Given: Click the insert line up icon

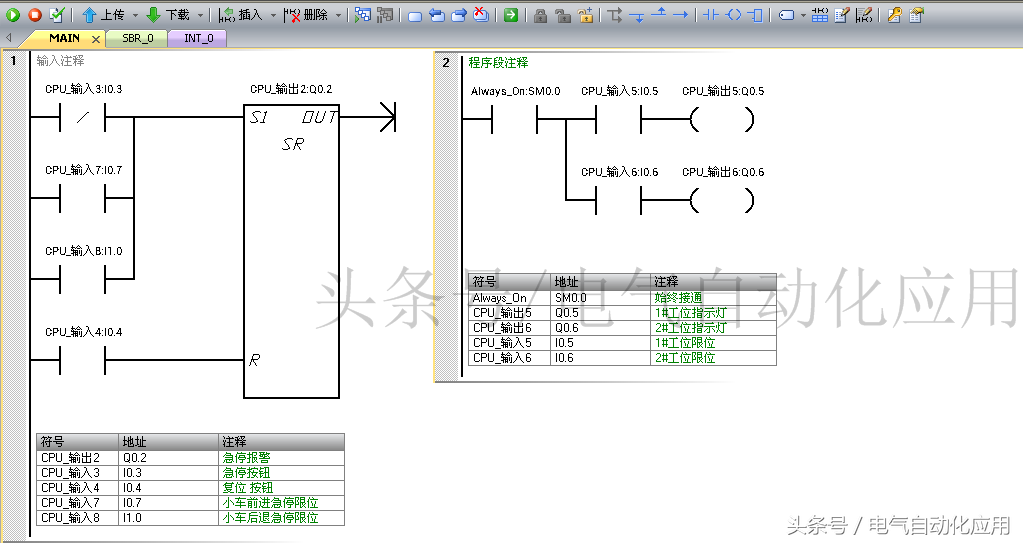Looking at the screenshot, I should tap(659, 13).
